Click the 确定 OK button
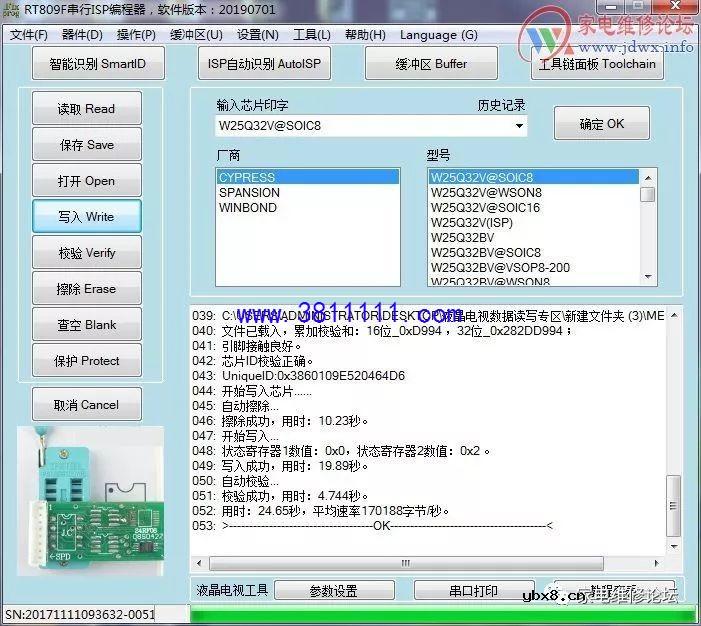Viewport: 701px width, 626px height. [601, 124]
